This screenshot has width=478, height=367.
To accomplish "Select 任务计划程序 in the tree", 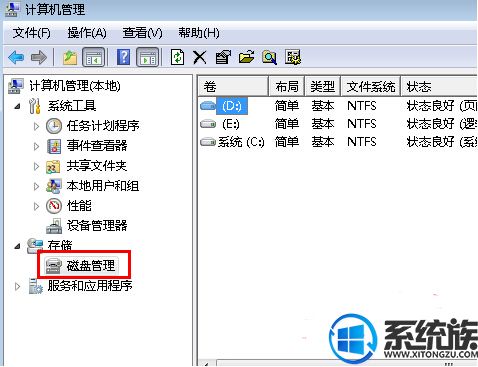I will (103, 126).
